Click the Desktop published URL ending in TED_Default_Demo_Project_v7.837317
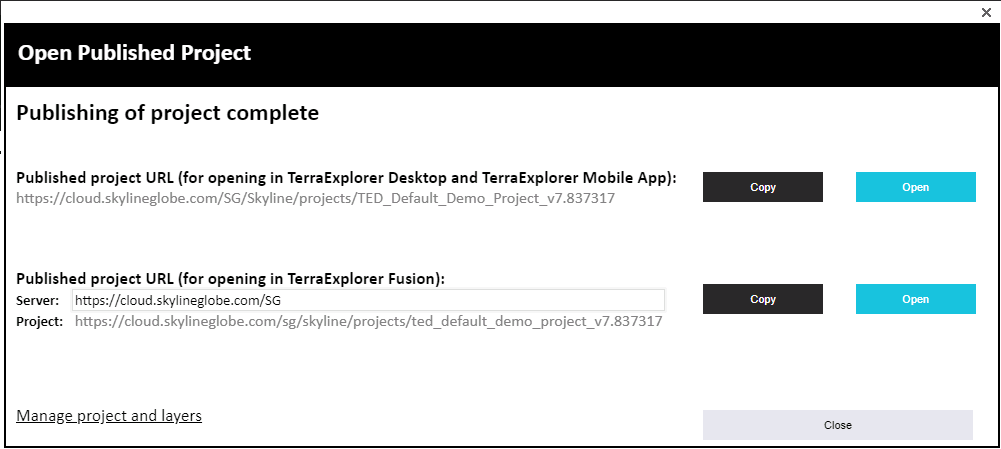1001x449 pixels. (x=315, y=198)
